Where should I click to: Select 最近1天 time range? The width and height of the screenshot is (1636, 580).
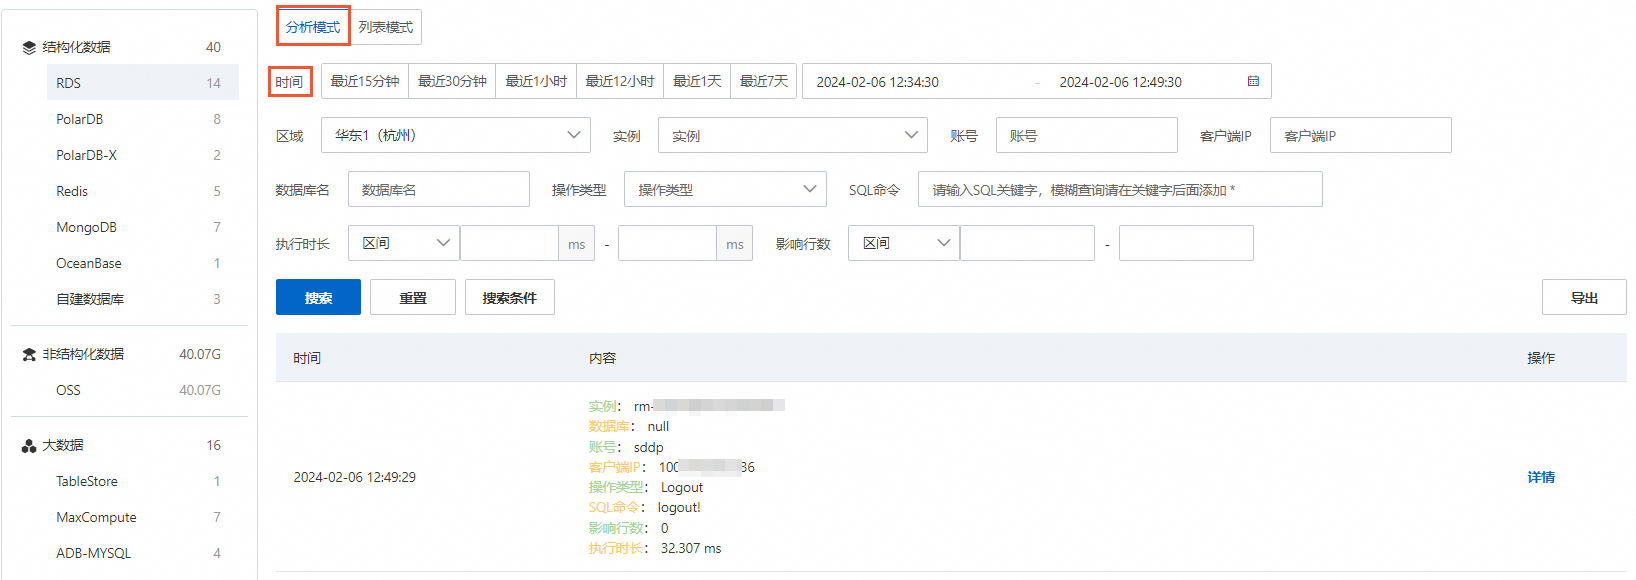[x=697, y=81]
